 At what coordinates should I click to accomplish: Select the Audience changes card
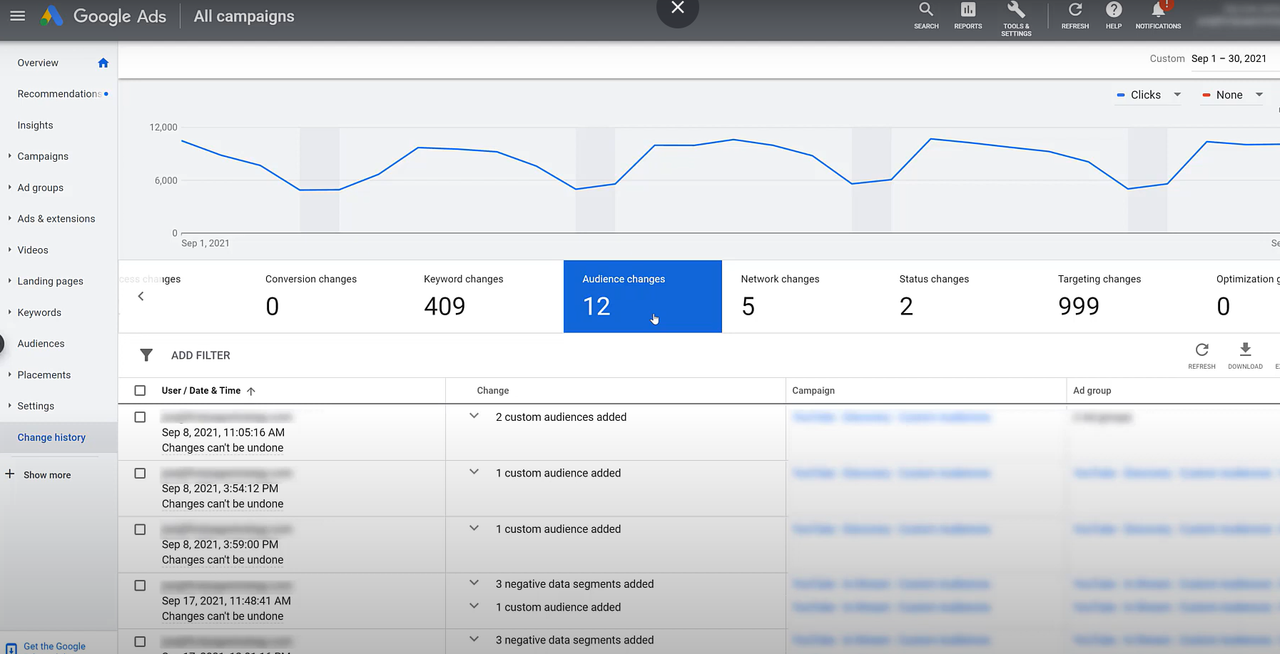tap(643, 297)
